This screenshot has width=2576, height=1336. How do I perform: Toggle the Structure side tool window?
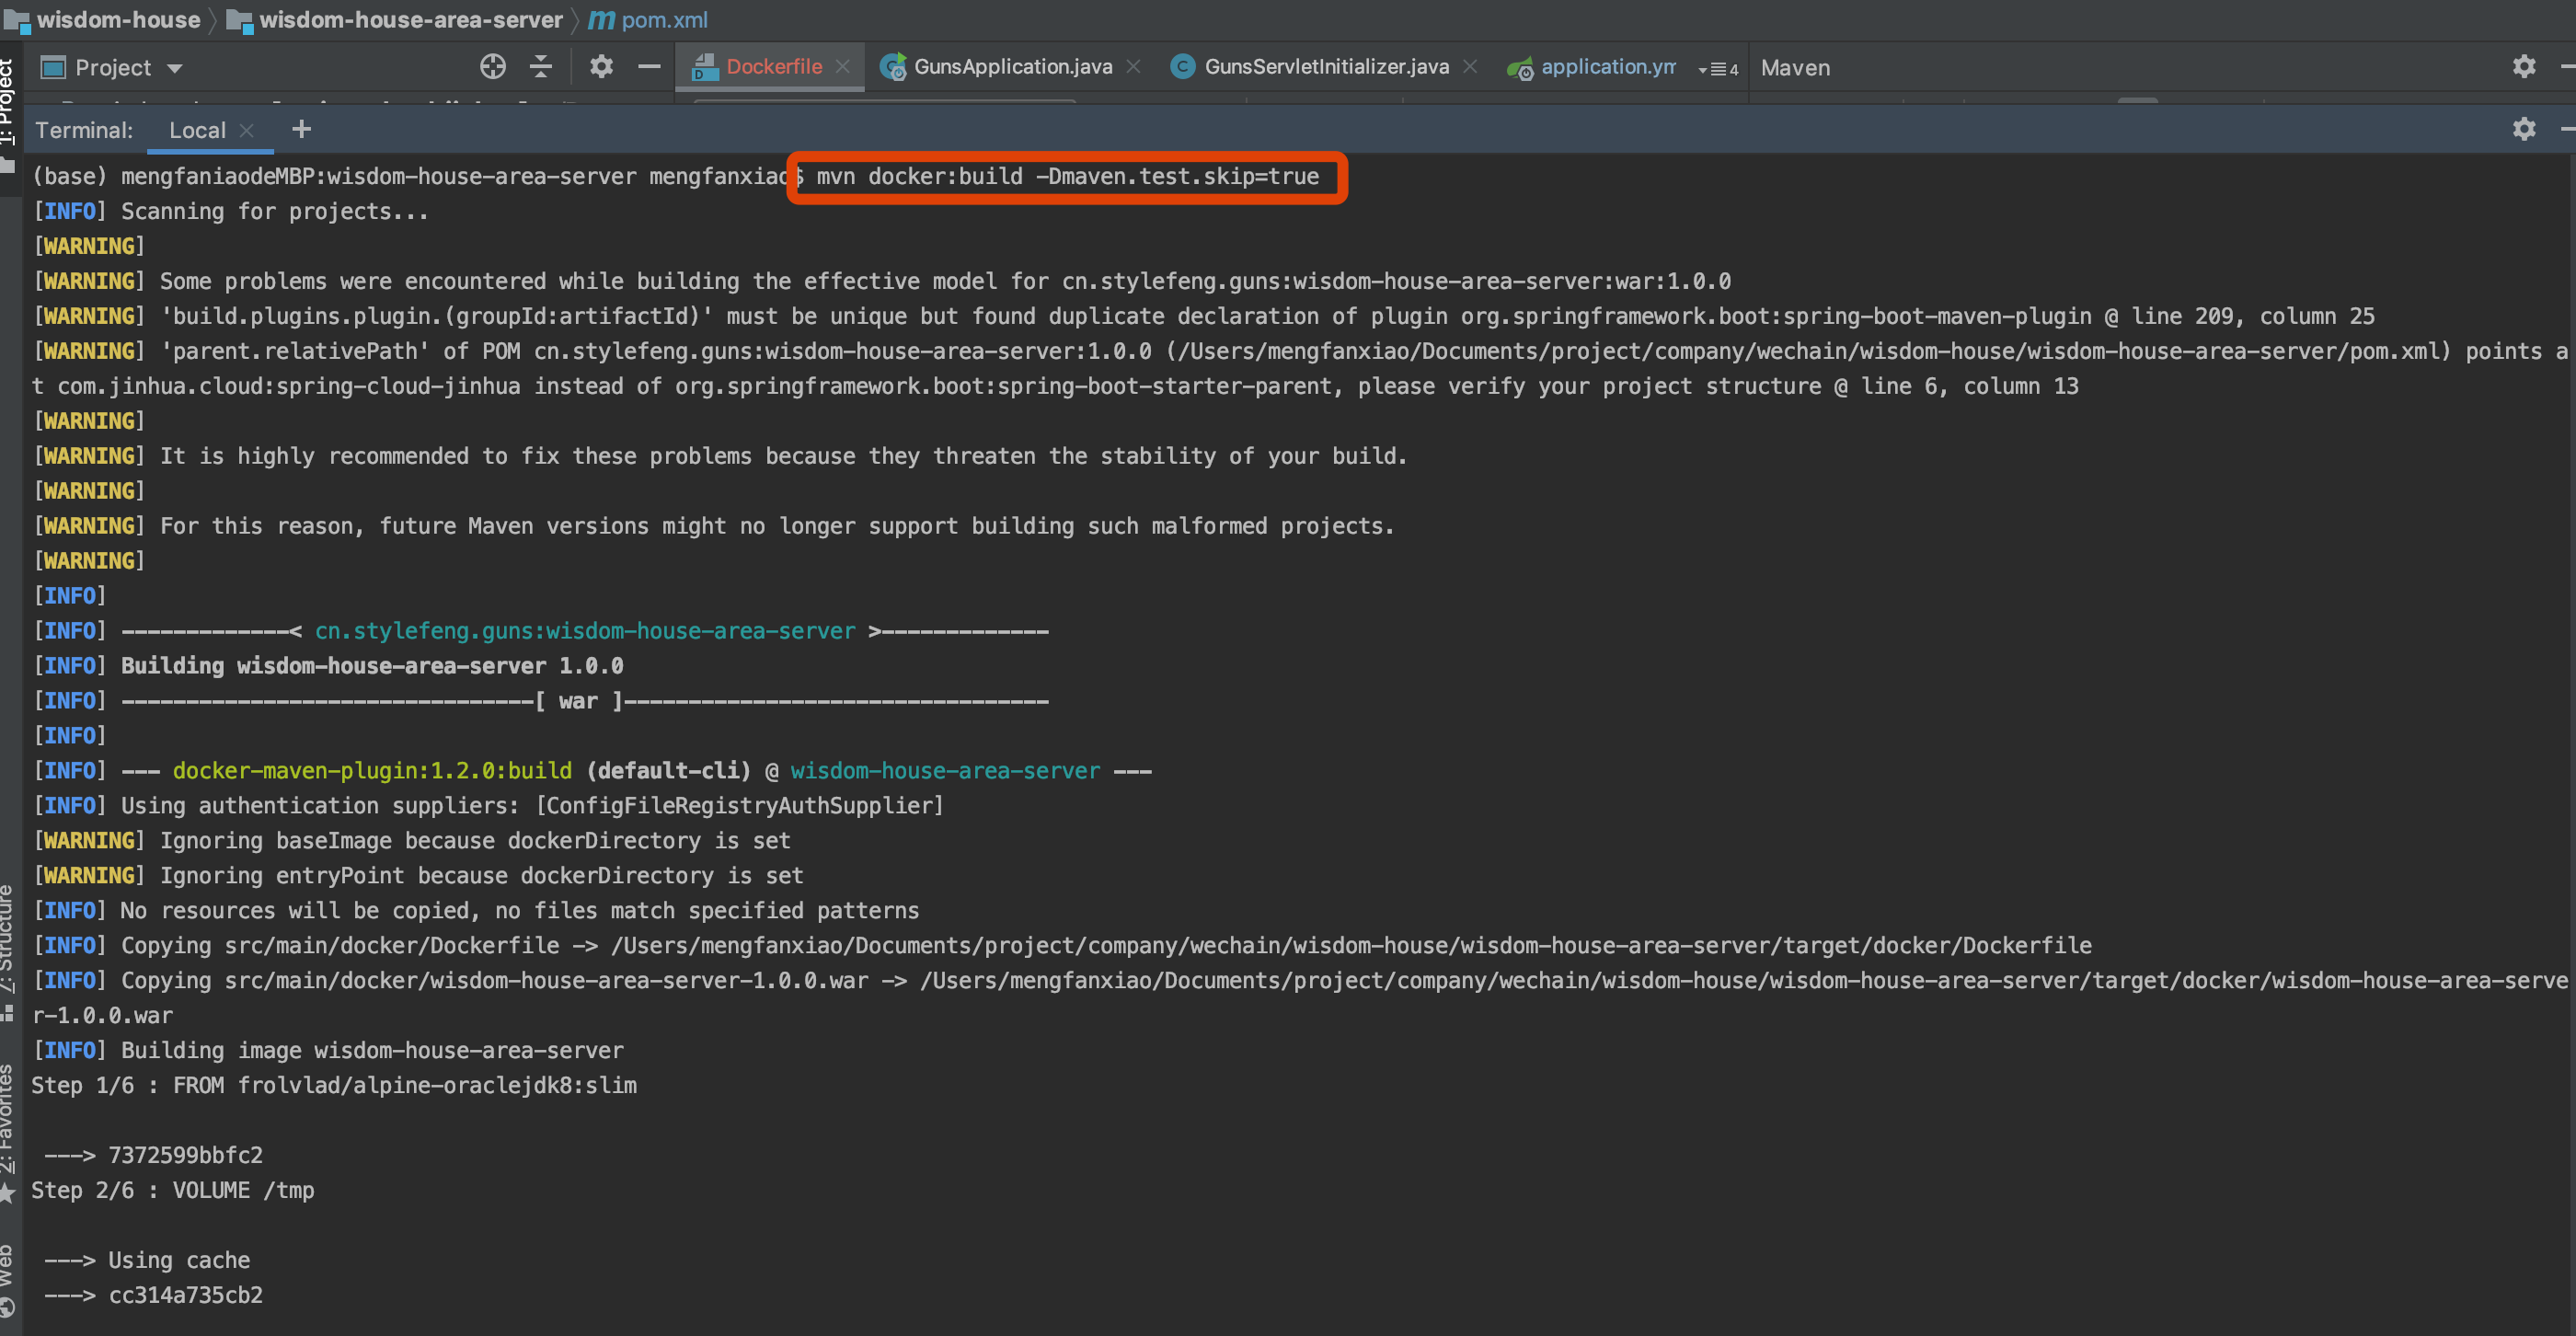point(8,940)
